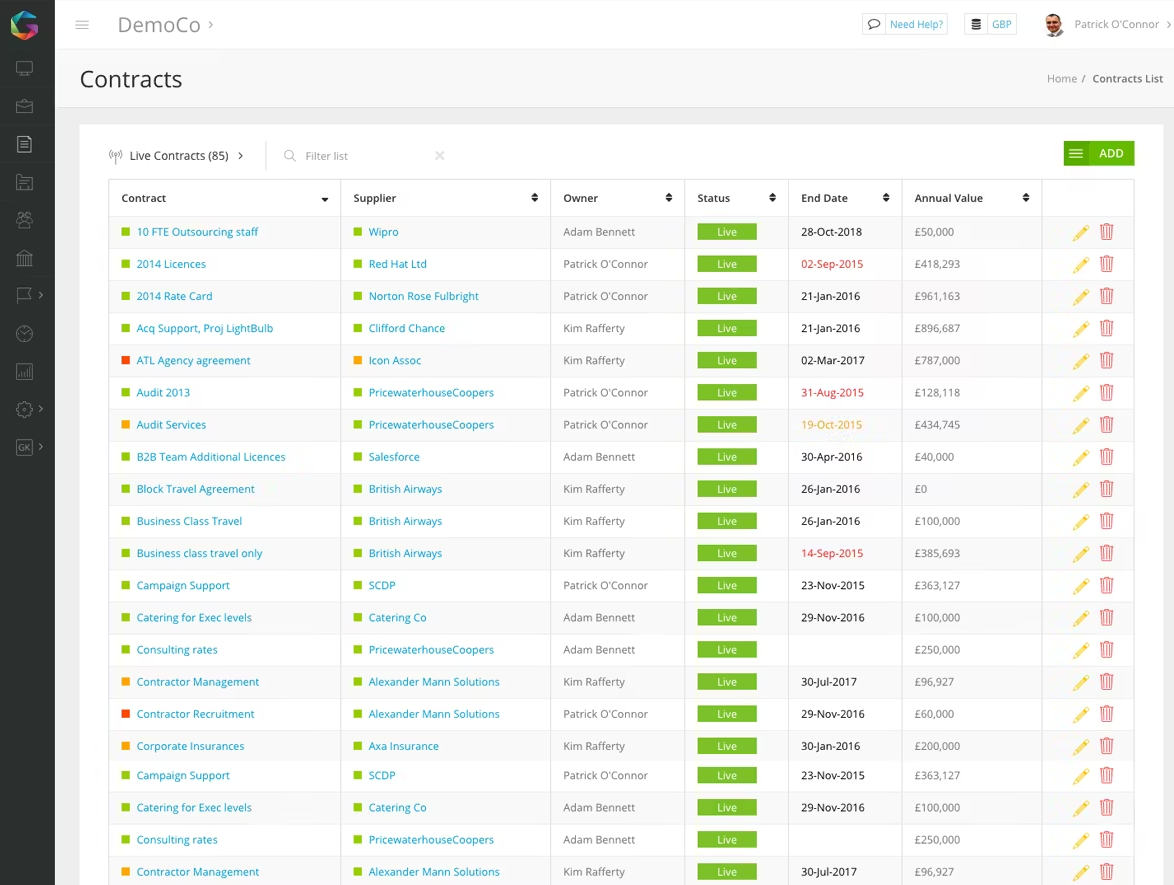Delete the 2014 Licences contract via trash icon
The width and height of the screenshot is (1174, 885).
click(1106, 263)
